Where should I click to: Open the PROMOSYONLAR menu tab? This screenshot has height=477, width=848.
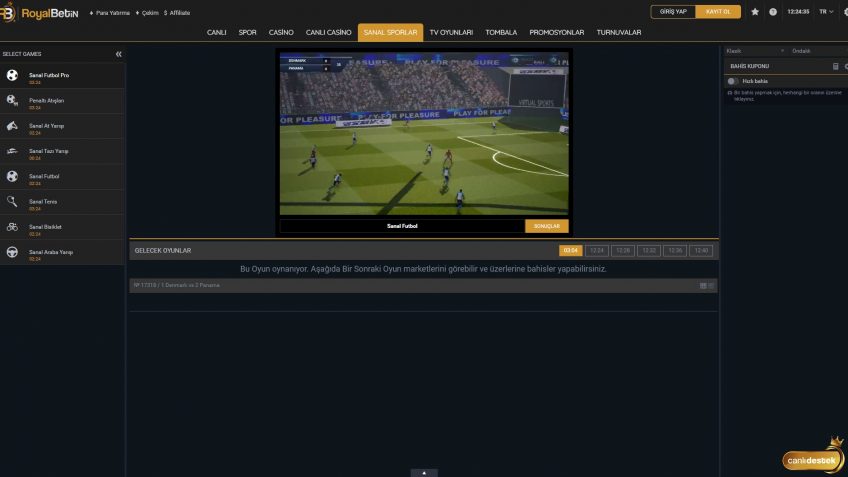tap(556, 32)
